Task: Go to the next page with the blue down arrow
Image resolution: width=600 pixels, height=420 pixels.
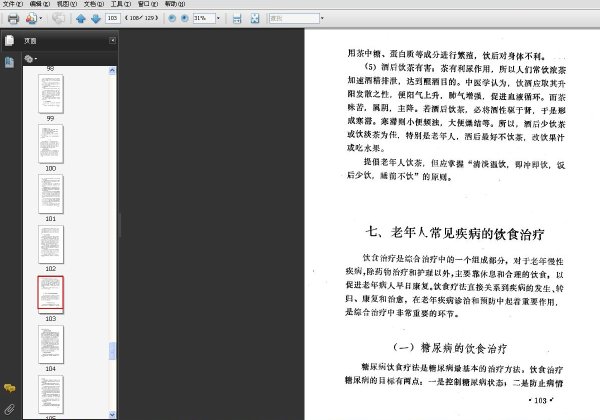Action: (x=96, y=18)
